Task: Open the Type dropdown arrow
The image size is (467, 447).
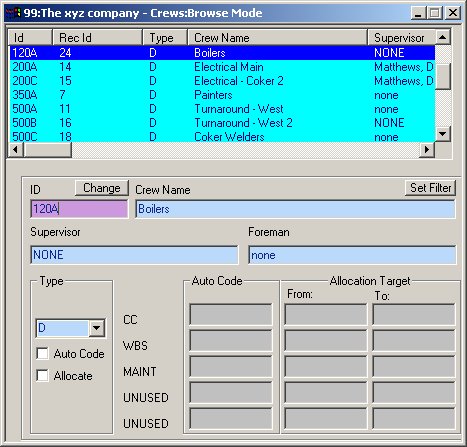Action: click(x=97, y=328)
